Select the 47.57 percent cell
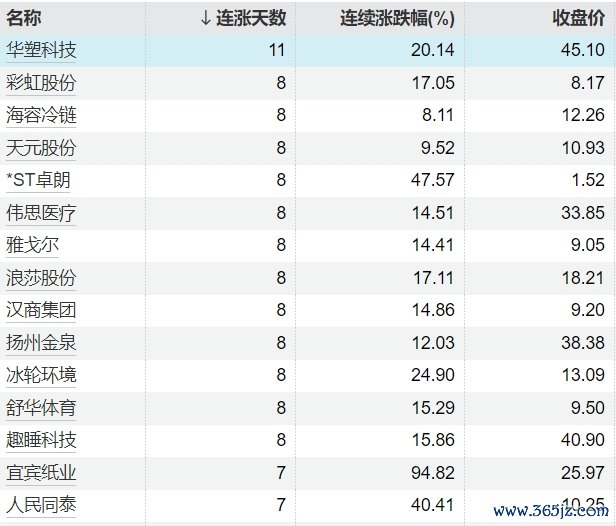 click(433, 180)
